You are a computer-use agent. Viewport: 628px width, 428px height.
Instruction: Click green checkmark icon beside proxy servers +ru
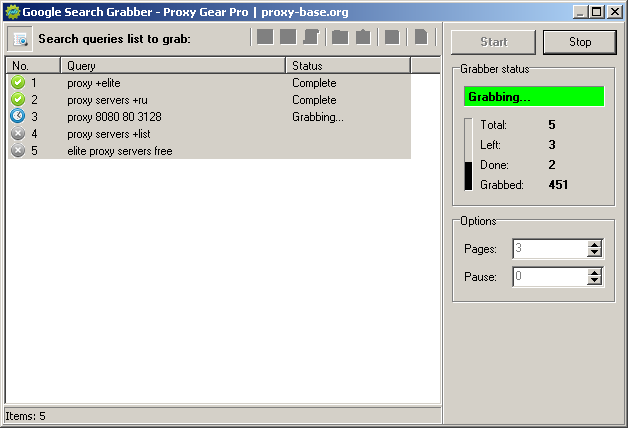[18, 100]
